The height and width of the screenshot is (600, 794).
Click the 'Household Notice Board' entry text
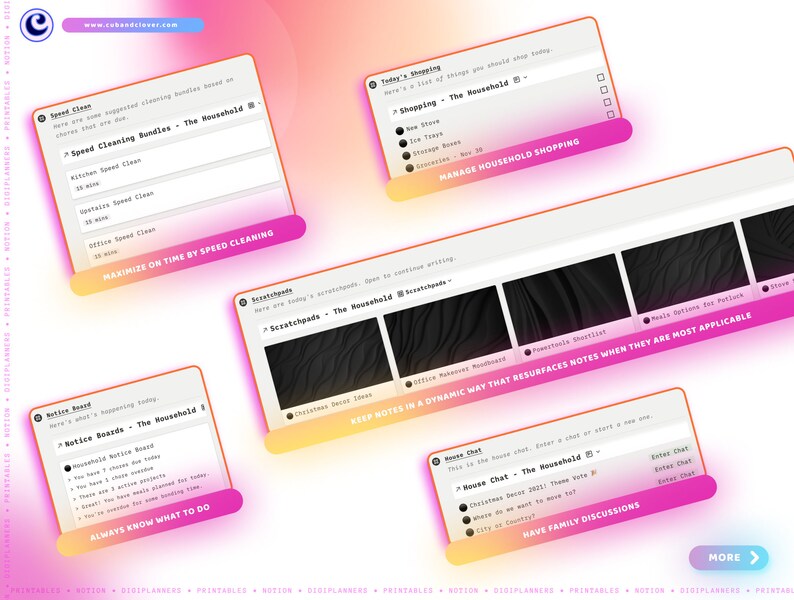point(113,456)
